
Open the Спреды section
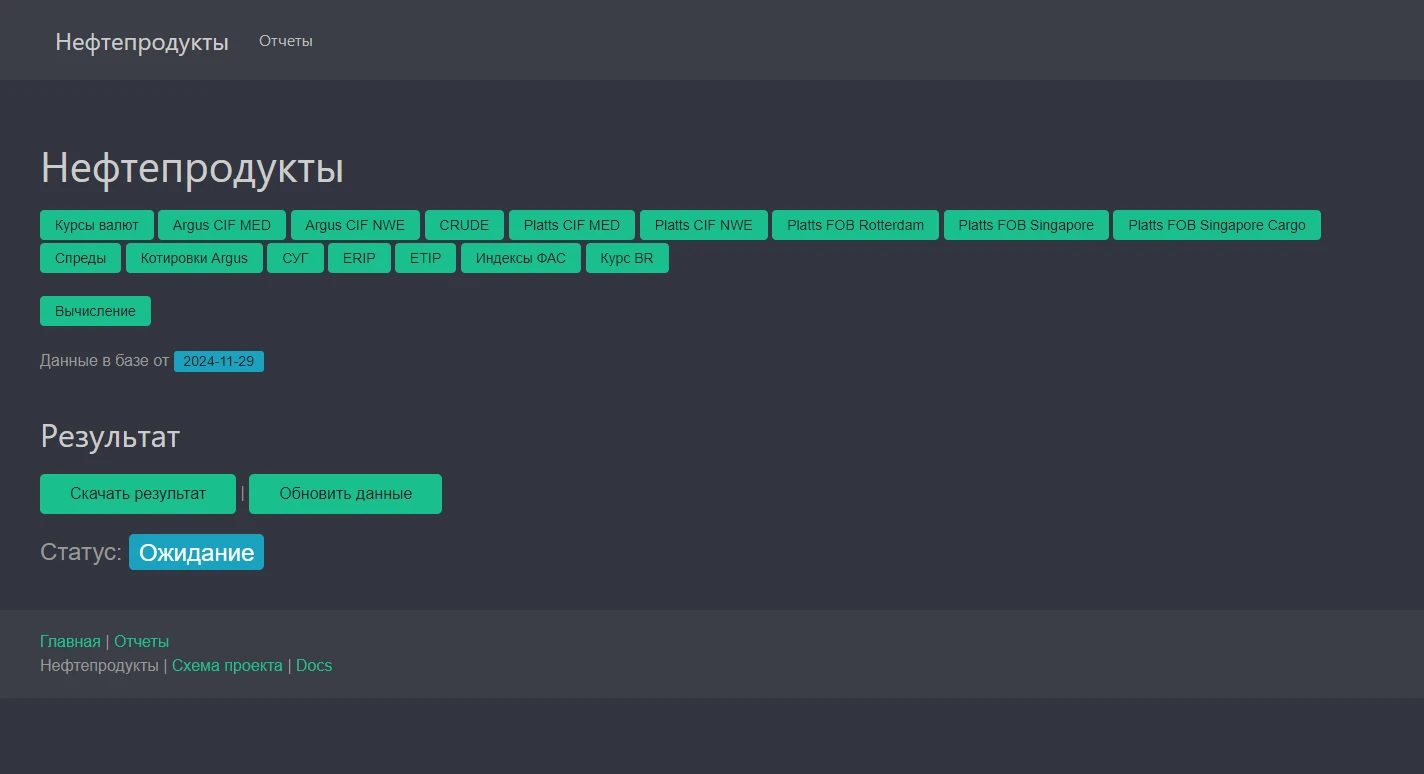coord(80,258)
